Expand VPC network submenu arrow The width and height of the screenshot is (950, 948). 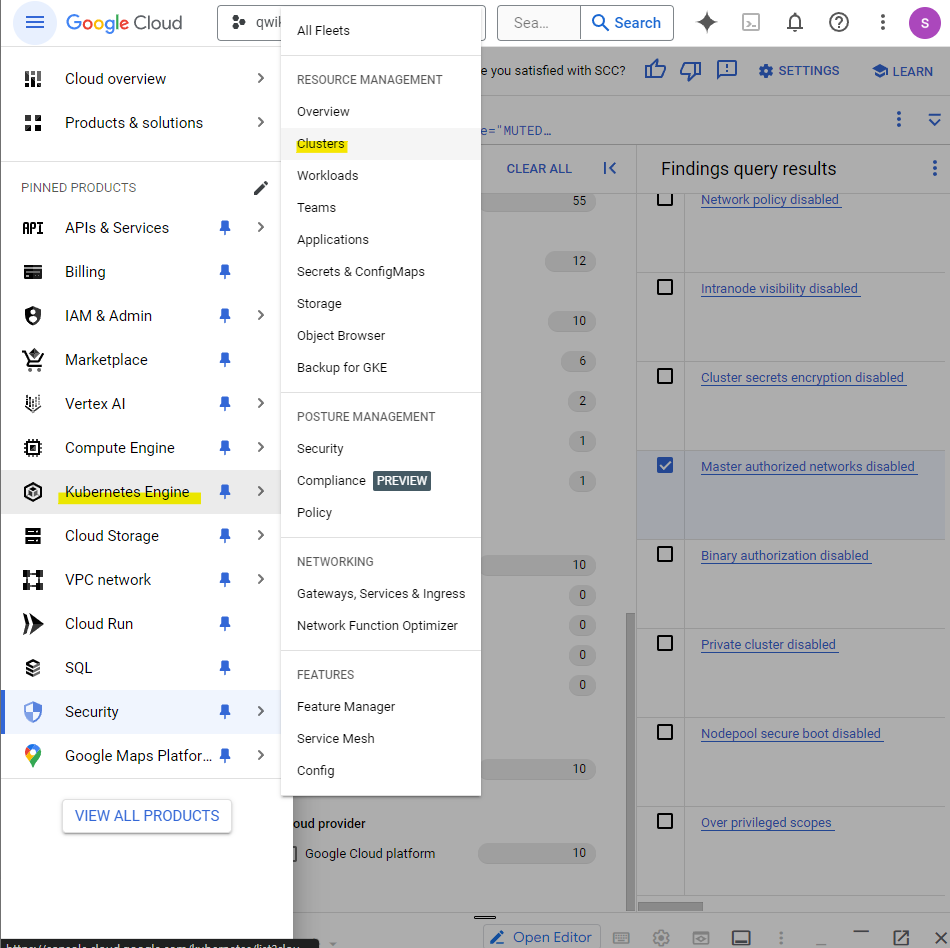pos(261,579)
